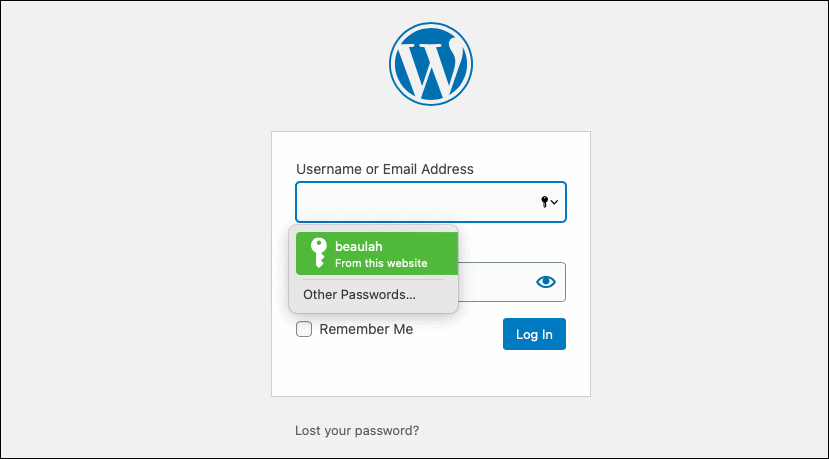The height and width of the screenshot is (459, 829).
Task: Click the white key icon in green suggestion
Action: (x=318, y=253)
